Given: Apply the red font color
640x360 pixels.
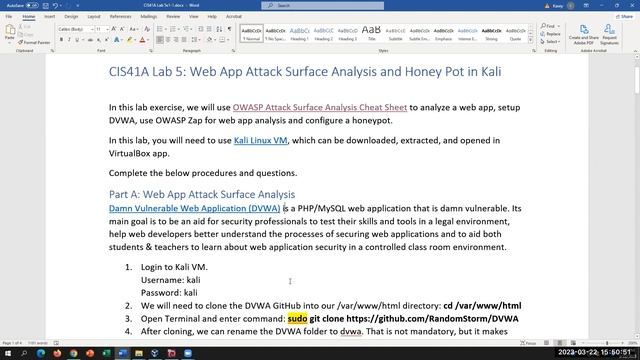Looking at the screenshot, I should click(x=142, y=40).
